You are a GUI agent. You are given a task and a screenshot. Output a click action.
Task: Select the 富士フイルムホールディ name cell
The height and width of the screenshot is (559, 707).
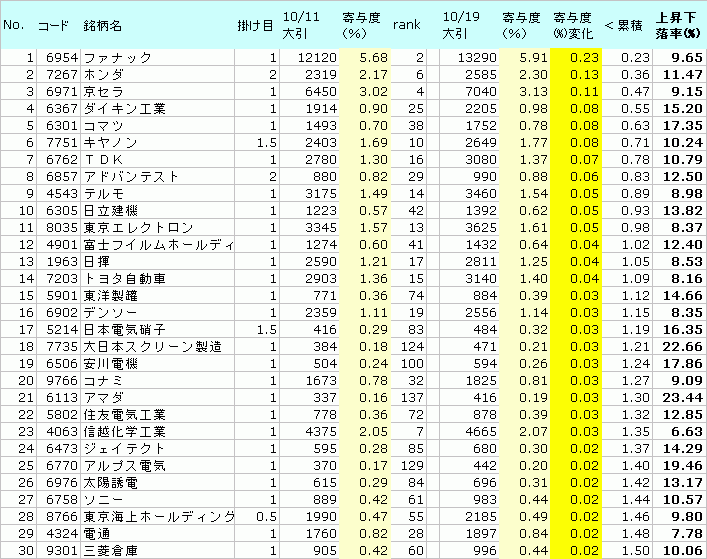[x=158, y=245]
